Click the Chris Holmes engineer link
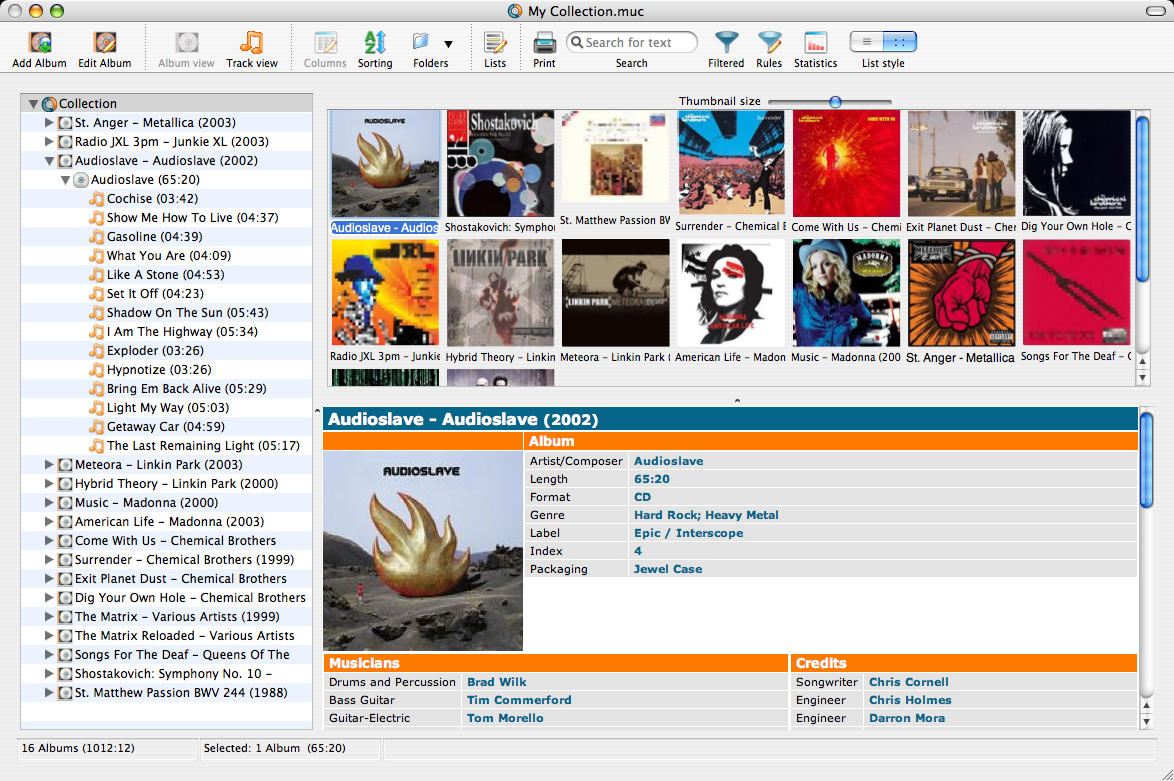 (910, 700)
